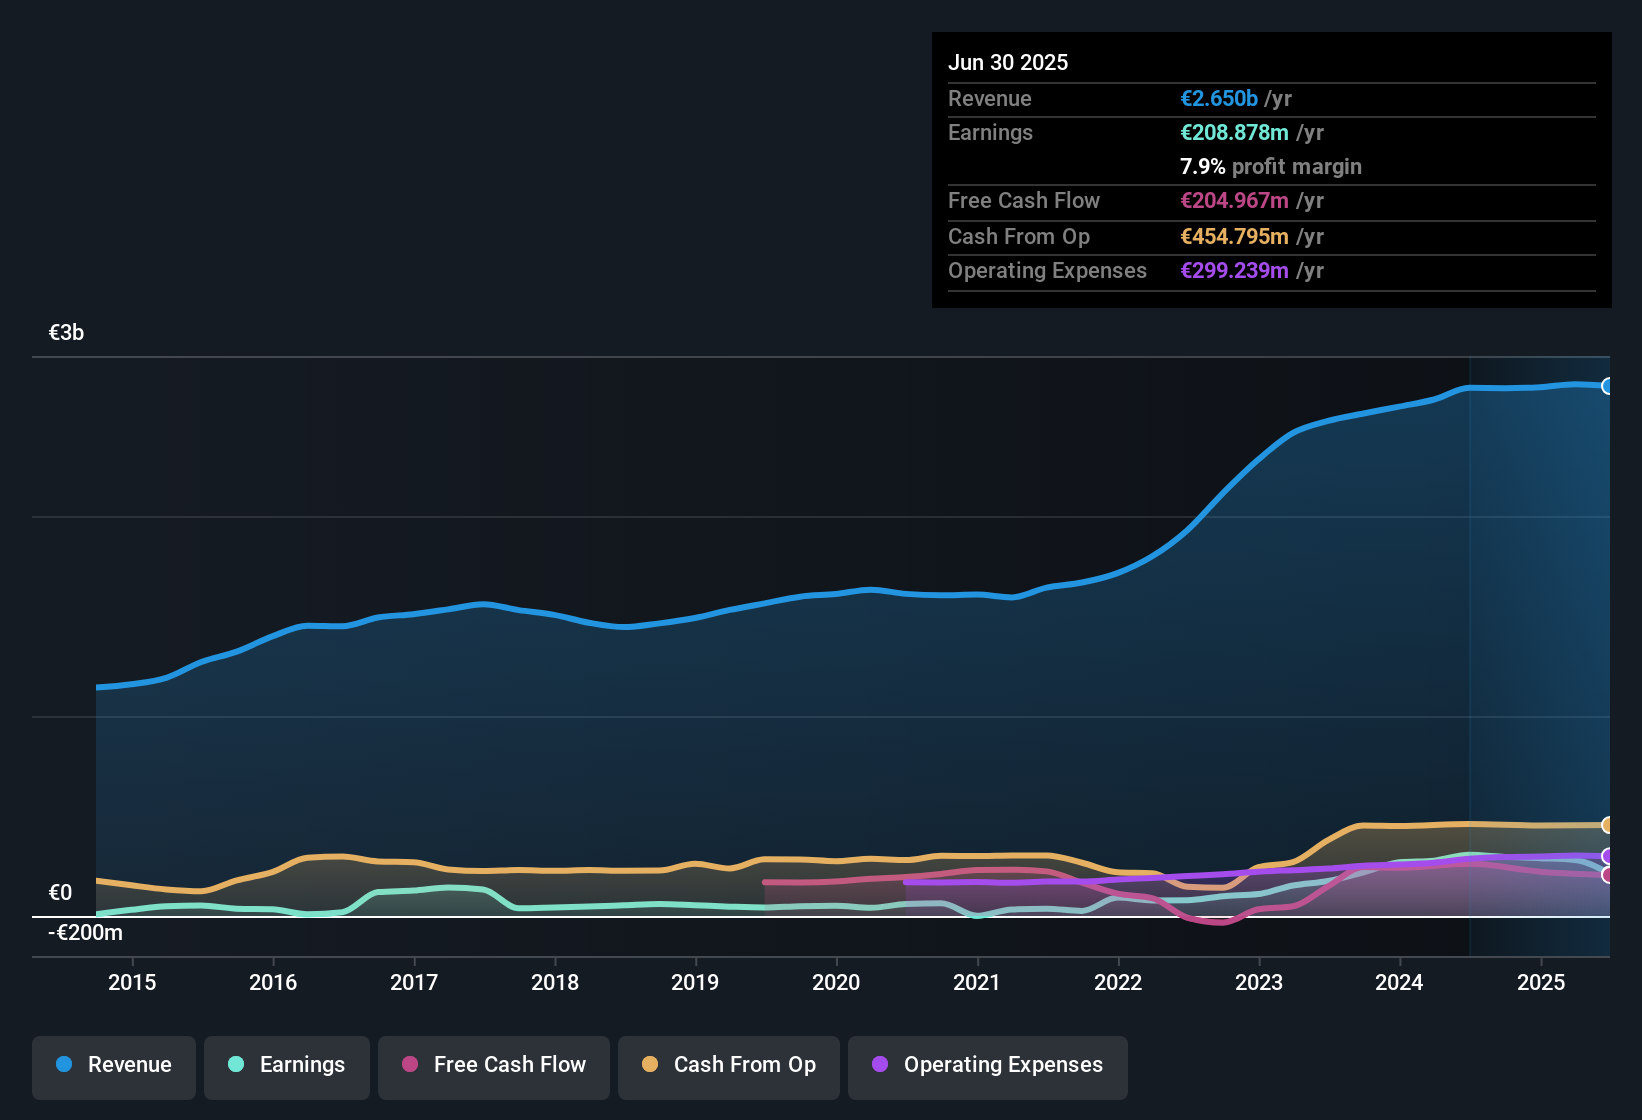Image resolution: width=1642 pixels, height=1120 pixels.
Task: Click the 7.9% profit margin text
Action: pos(1271,167)
